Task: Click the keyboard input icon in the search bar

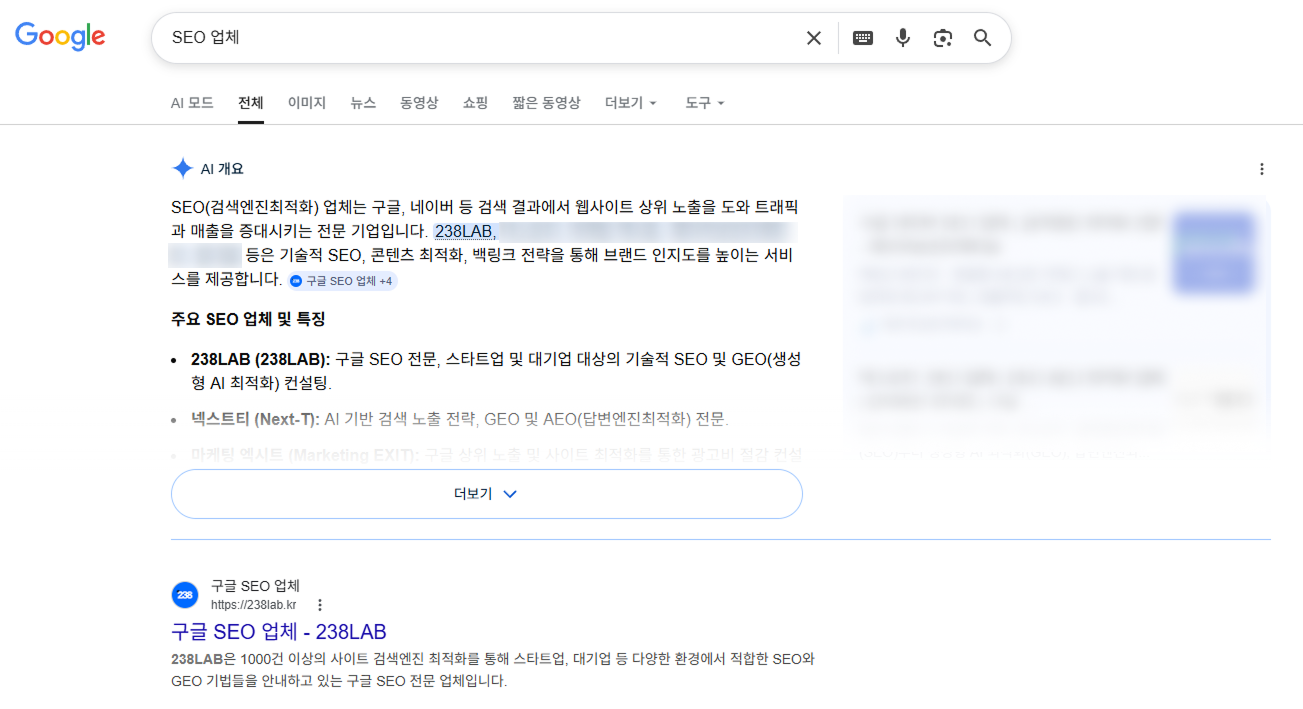Action: coord(862,37)
